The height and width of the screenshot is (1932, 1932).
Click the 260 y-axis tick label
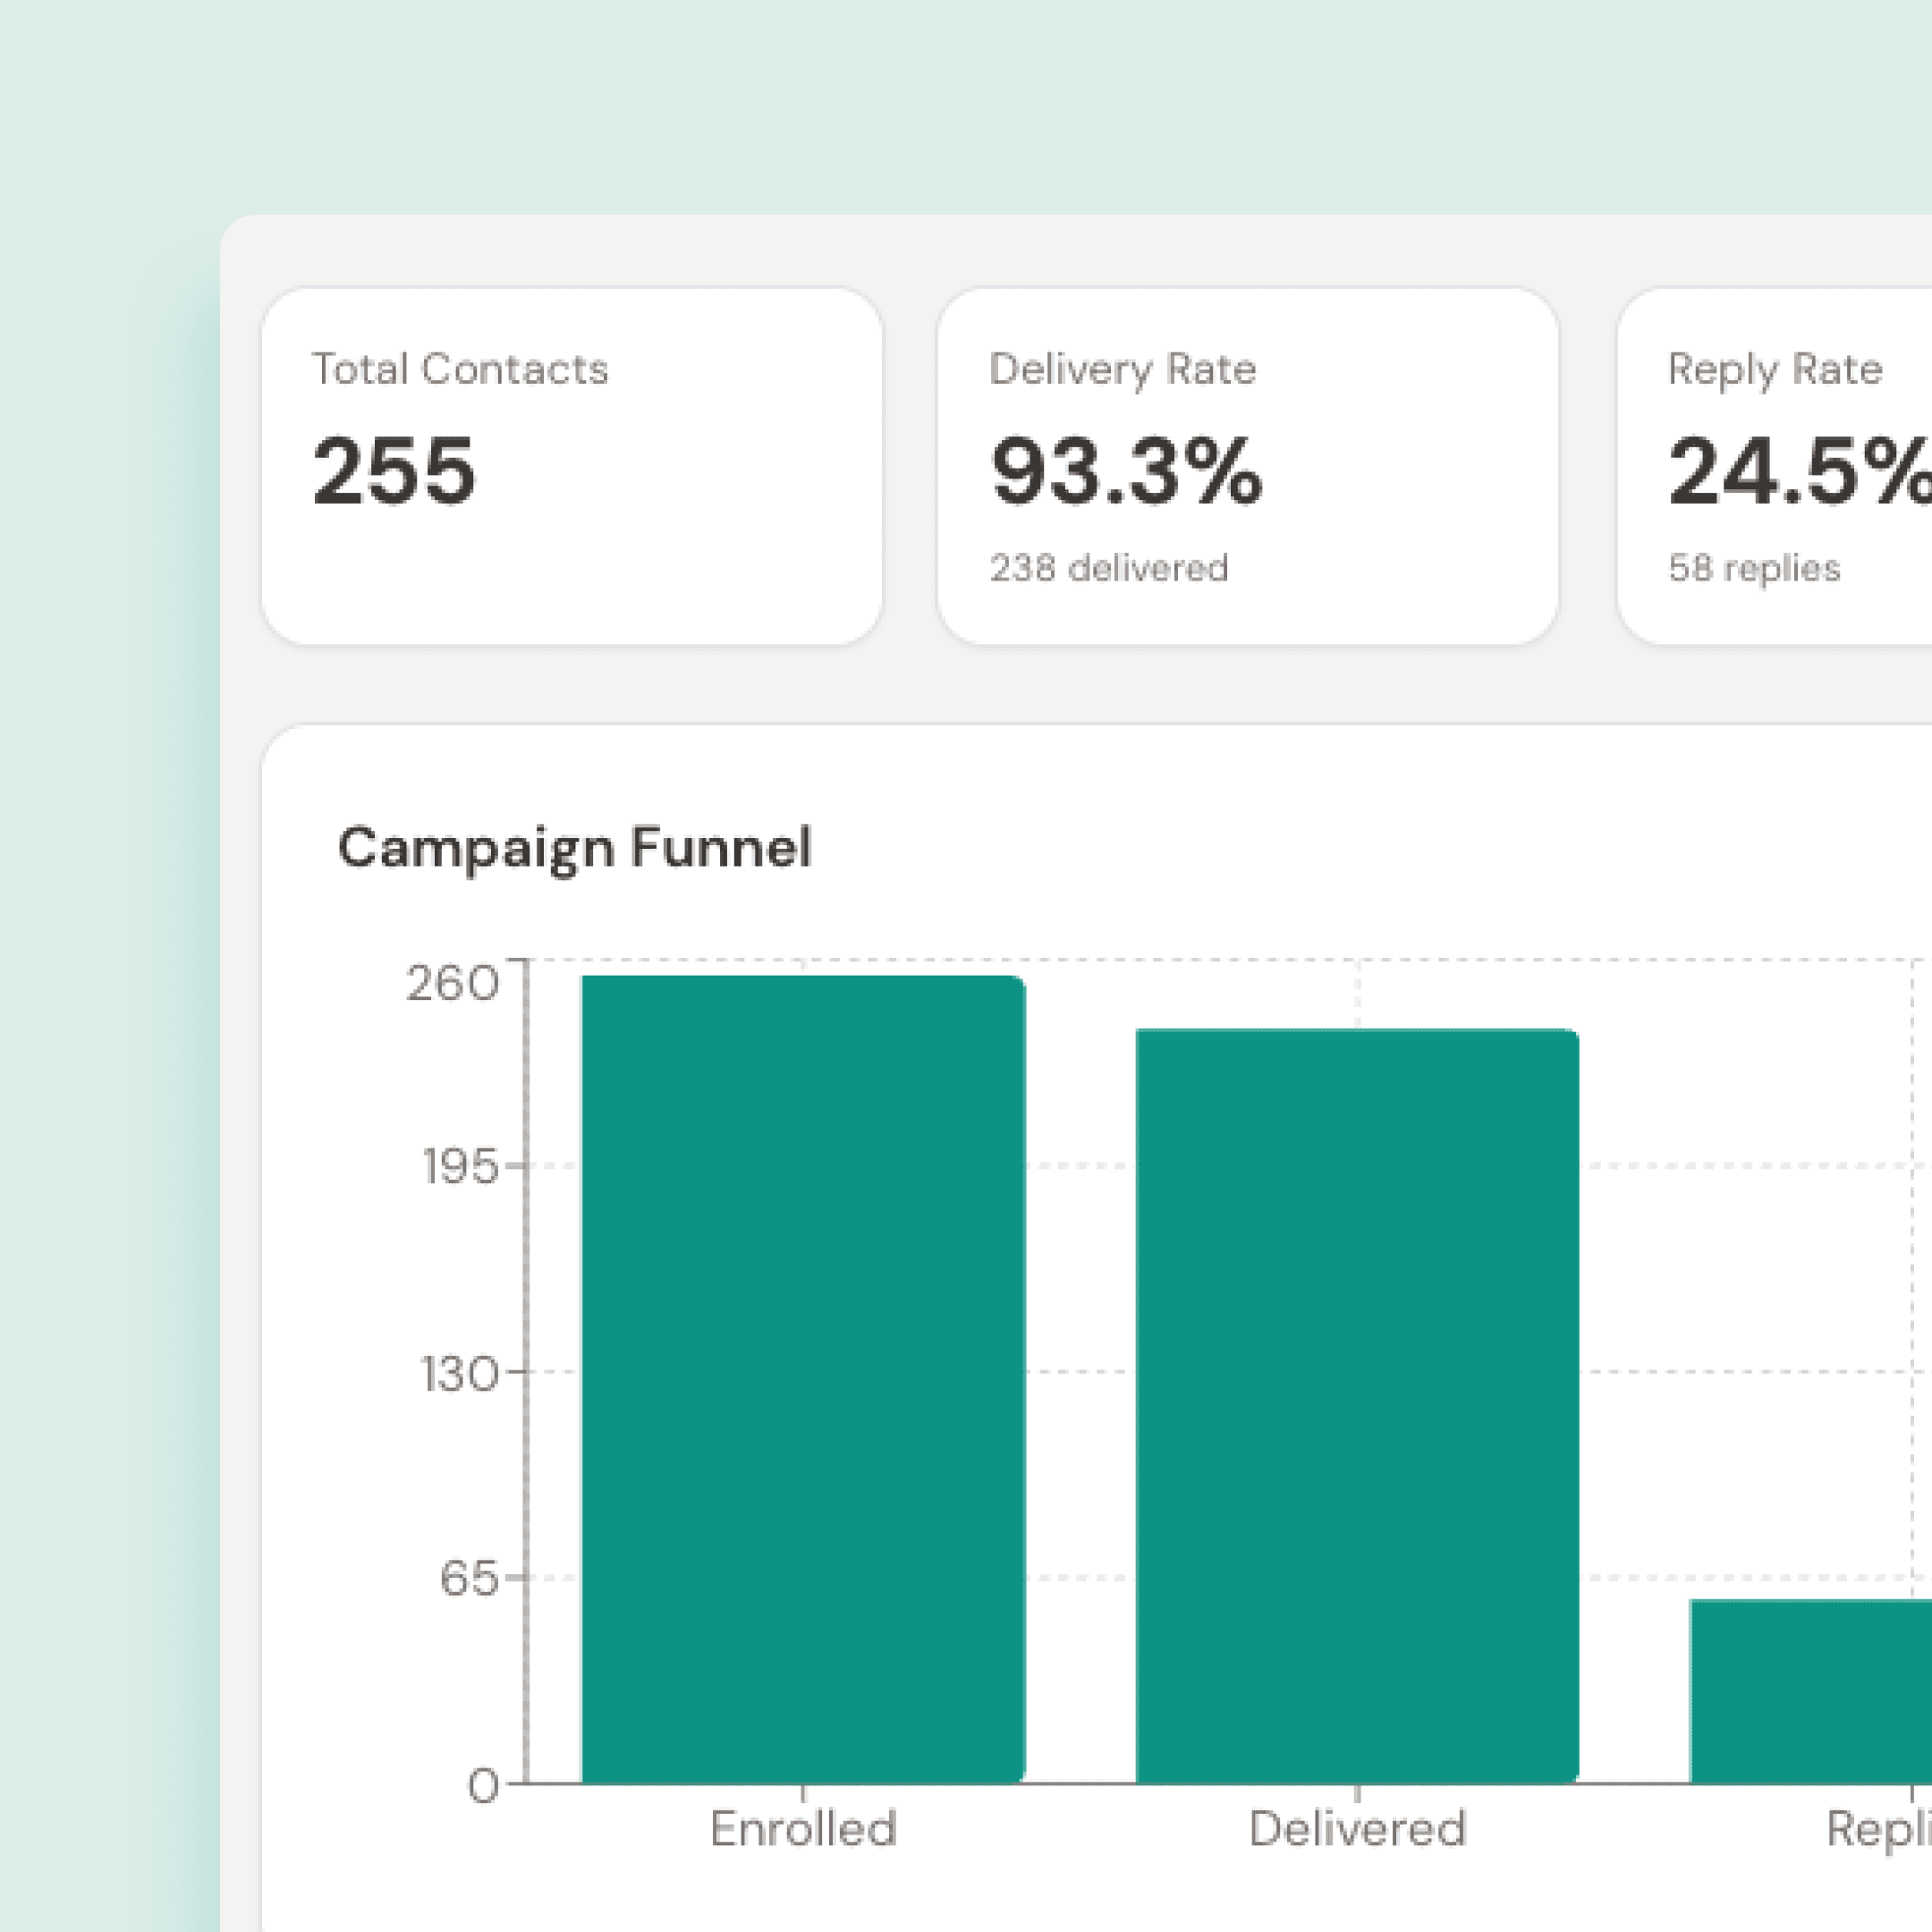click(452, 983)
